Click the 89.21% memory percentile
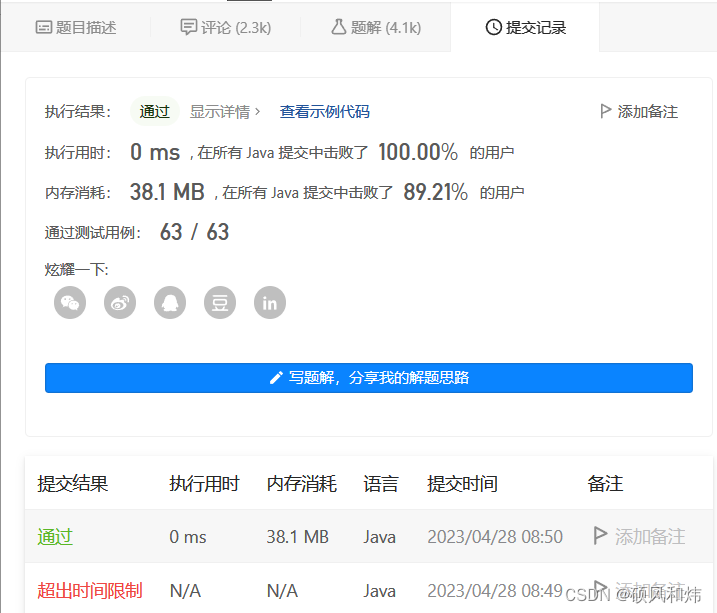 (435, 192)
